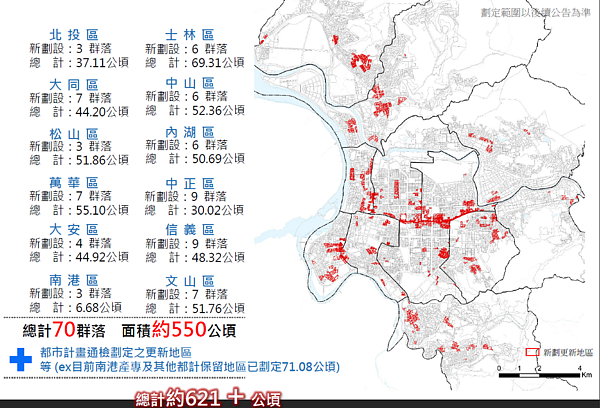Screen dimensions: 600x408
Task: Click the 總計約621+公頃 grand total
Action: (208, 399)
